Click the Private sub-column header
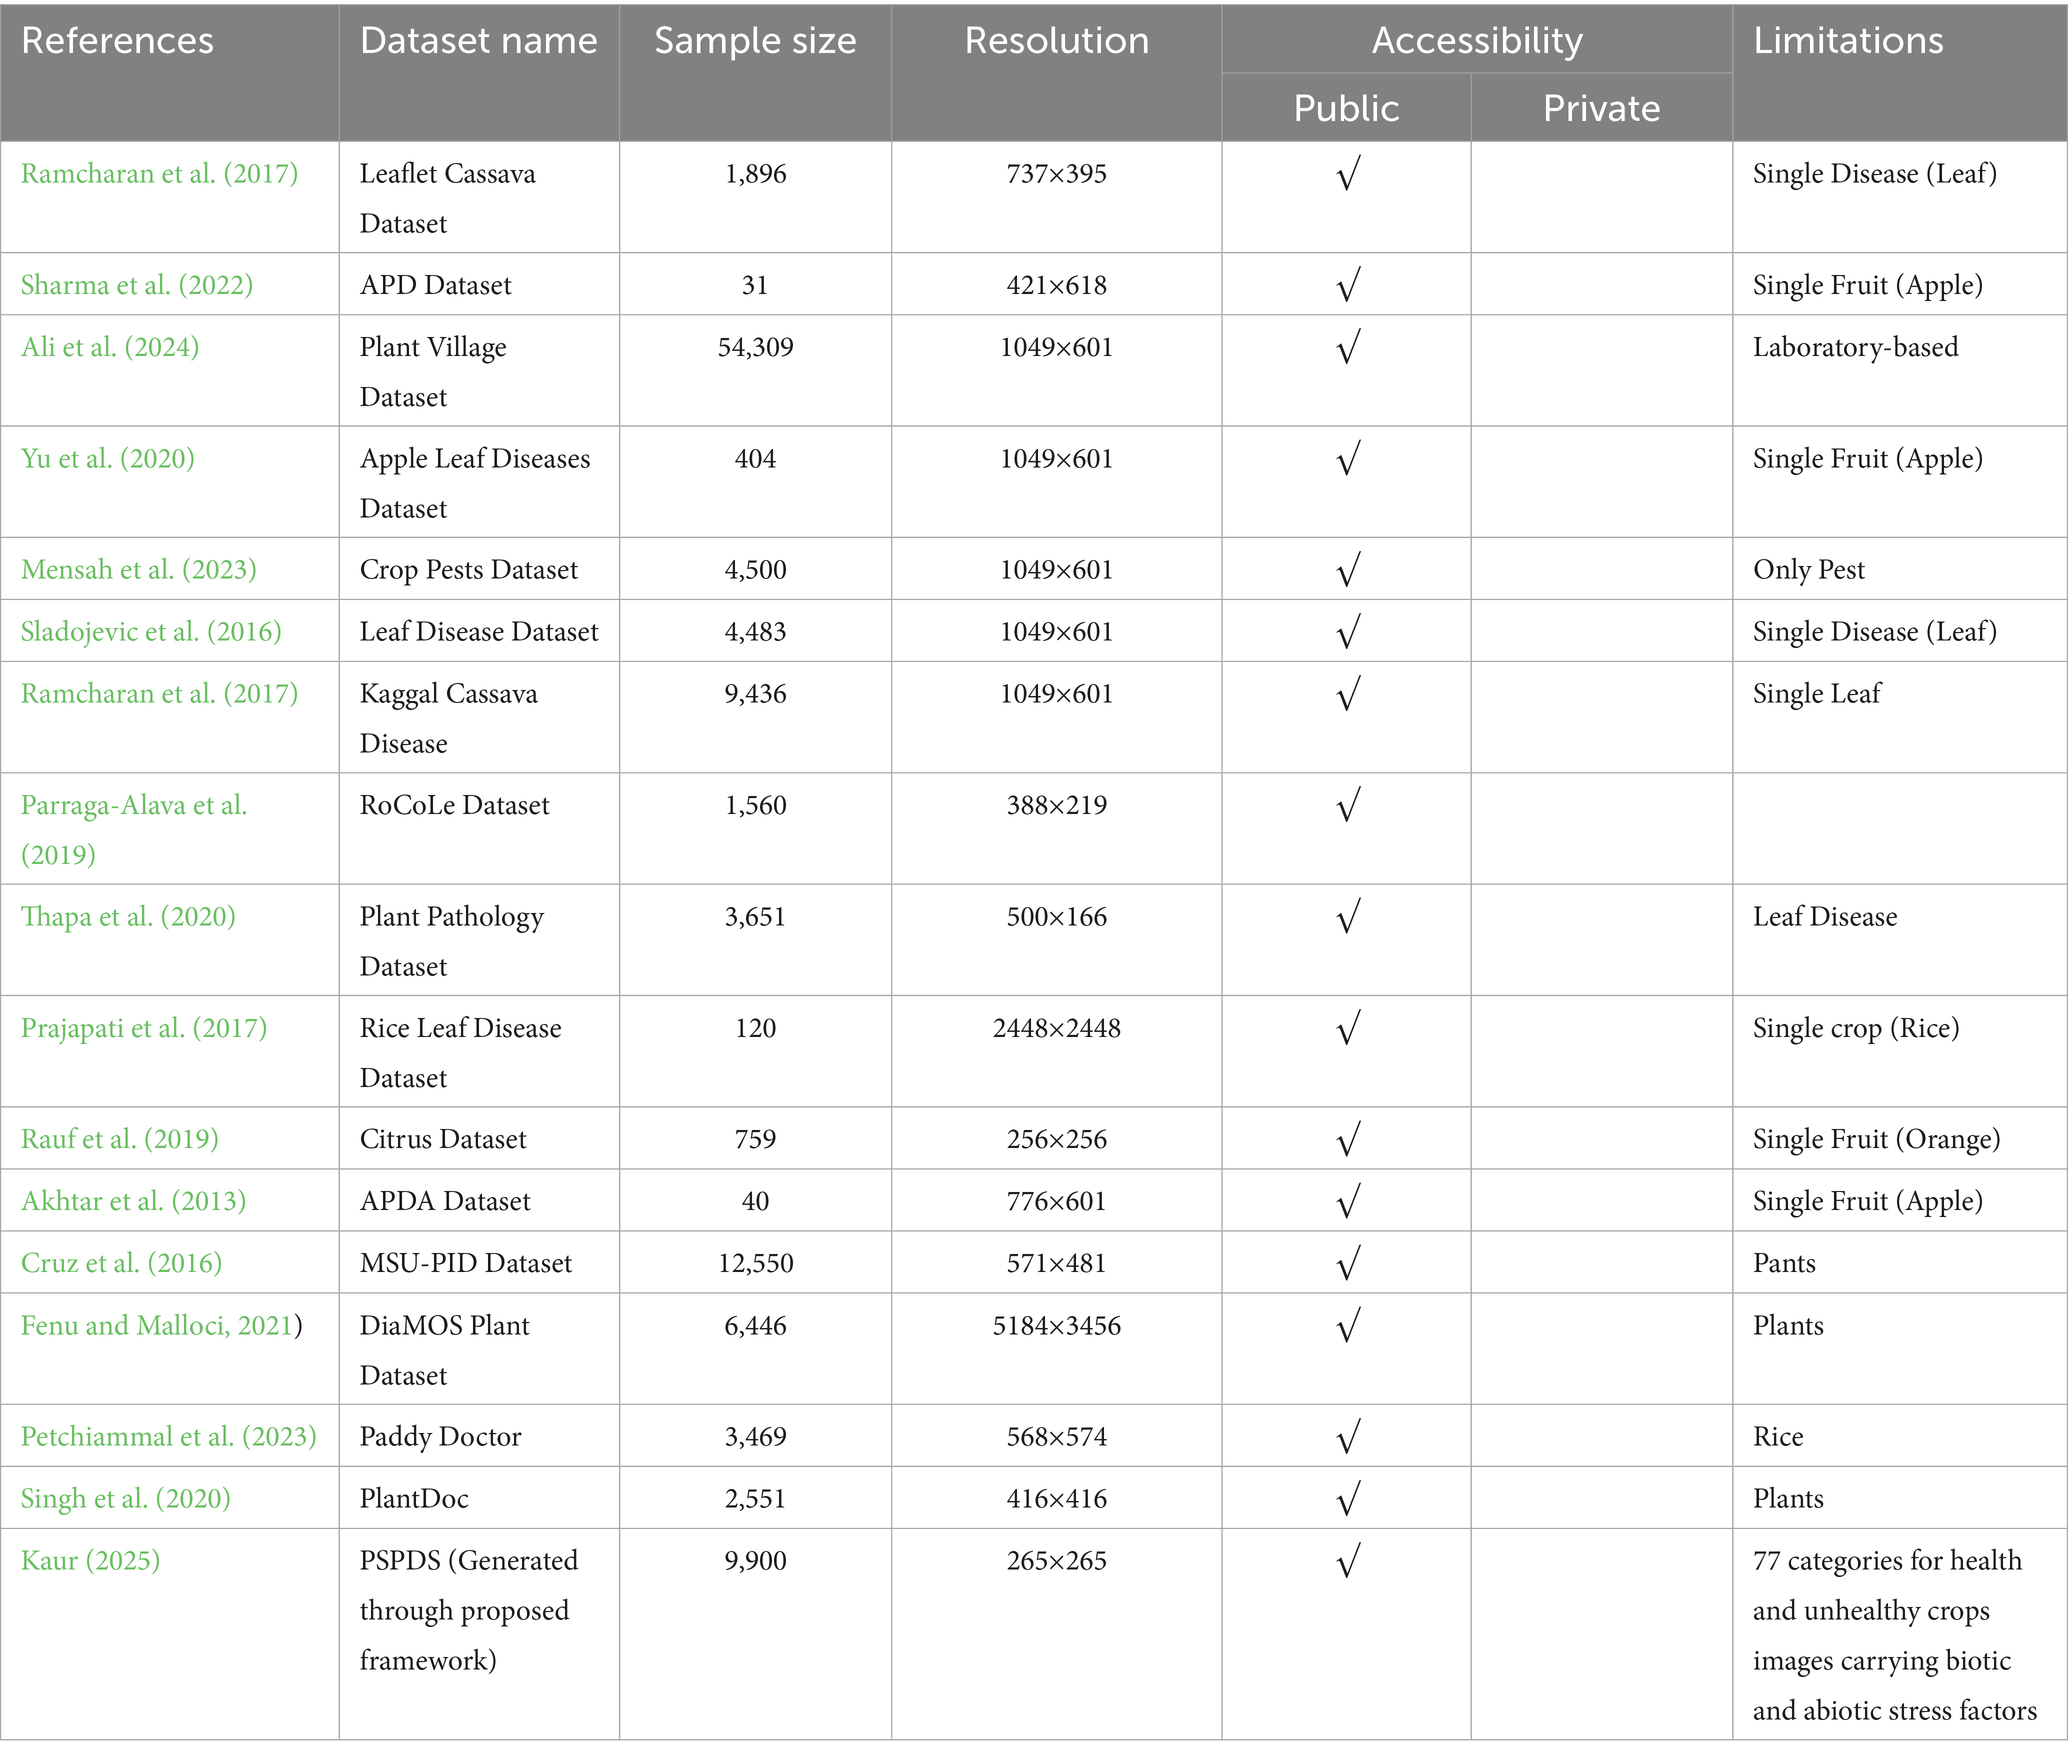Image resolution: width=2068 pixels, height=1758 pixels. 1601,108
